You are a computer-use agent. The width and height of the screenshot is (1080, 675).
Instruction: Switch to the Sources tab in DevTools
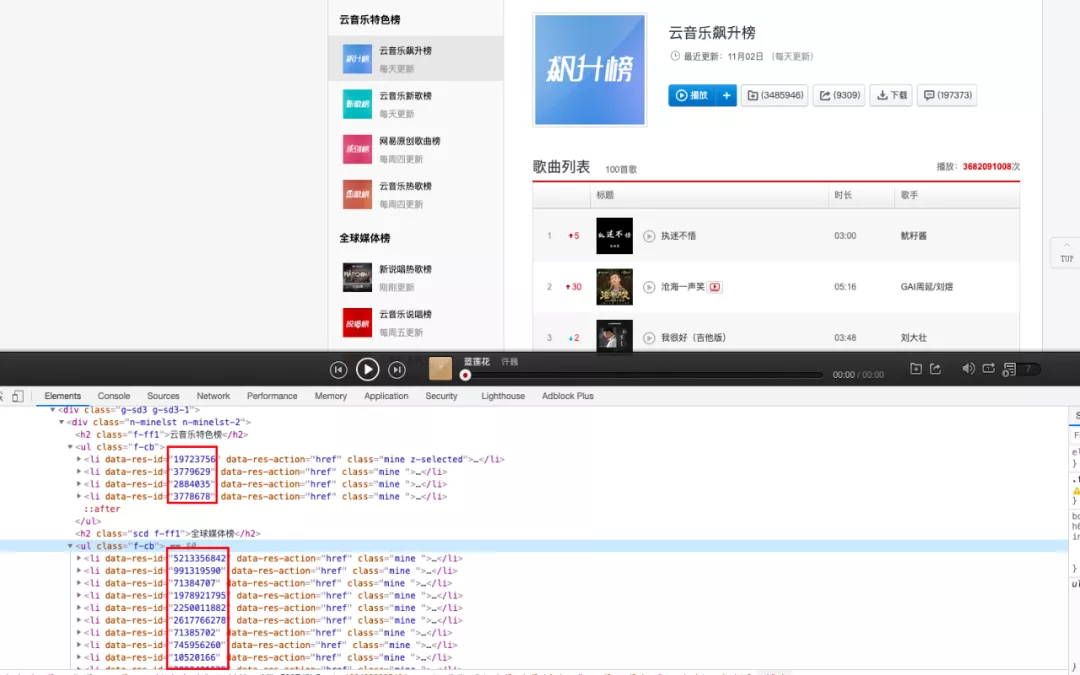163,396
